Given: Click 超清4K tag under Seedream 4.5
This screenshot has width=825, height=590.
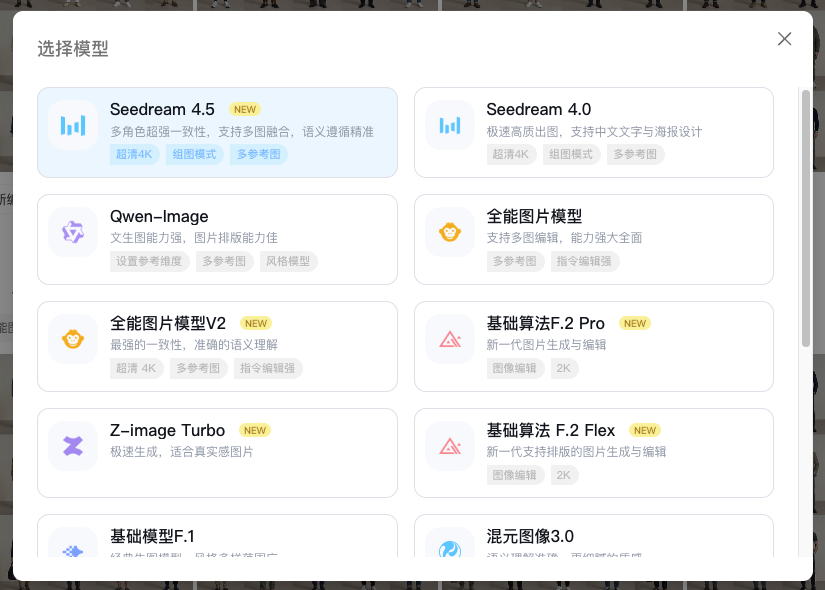Looking at the screenshot, I should (x=134, y=154).
